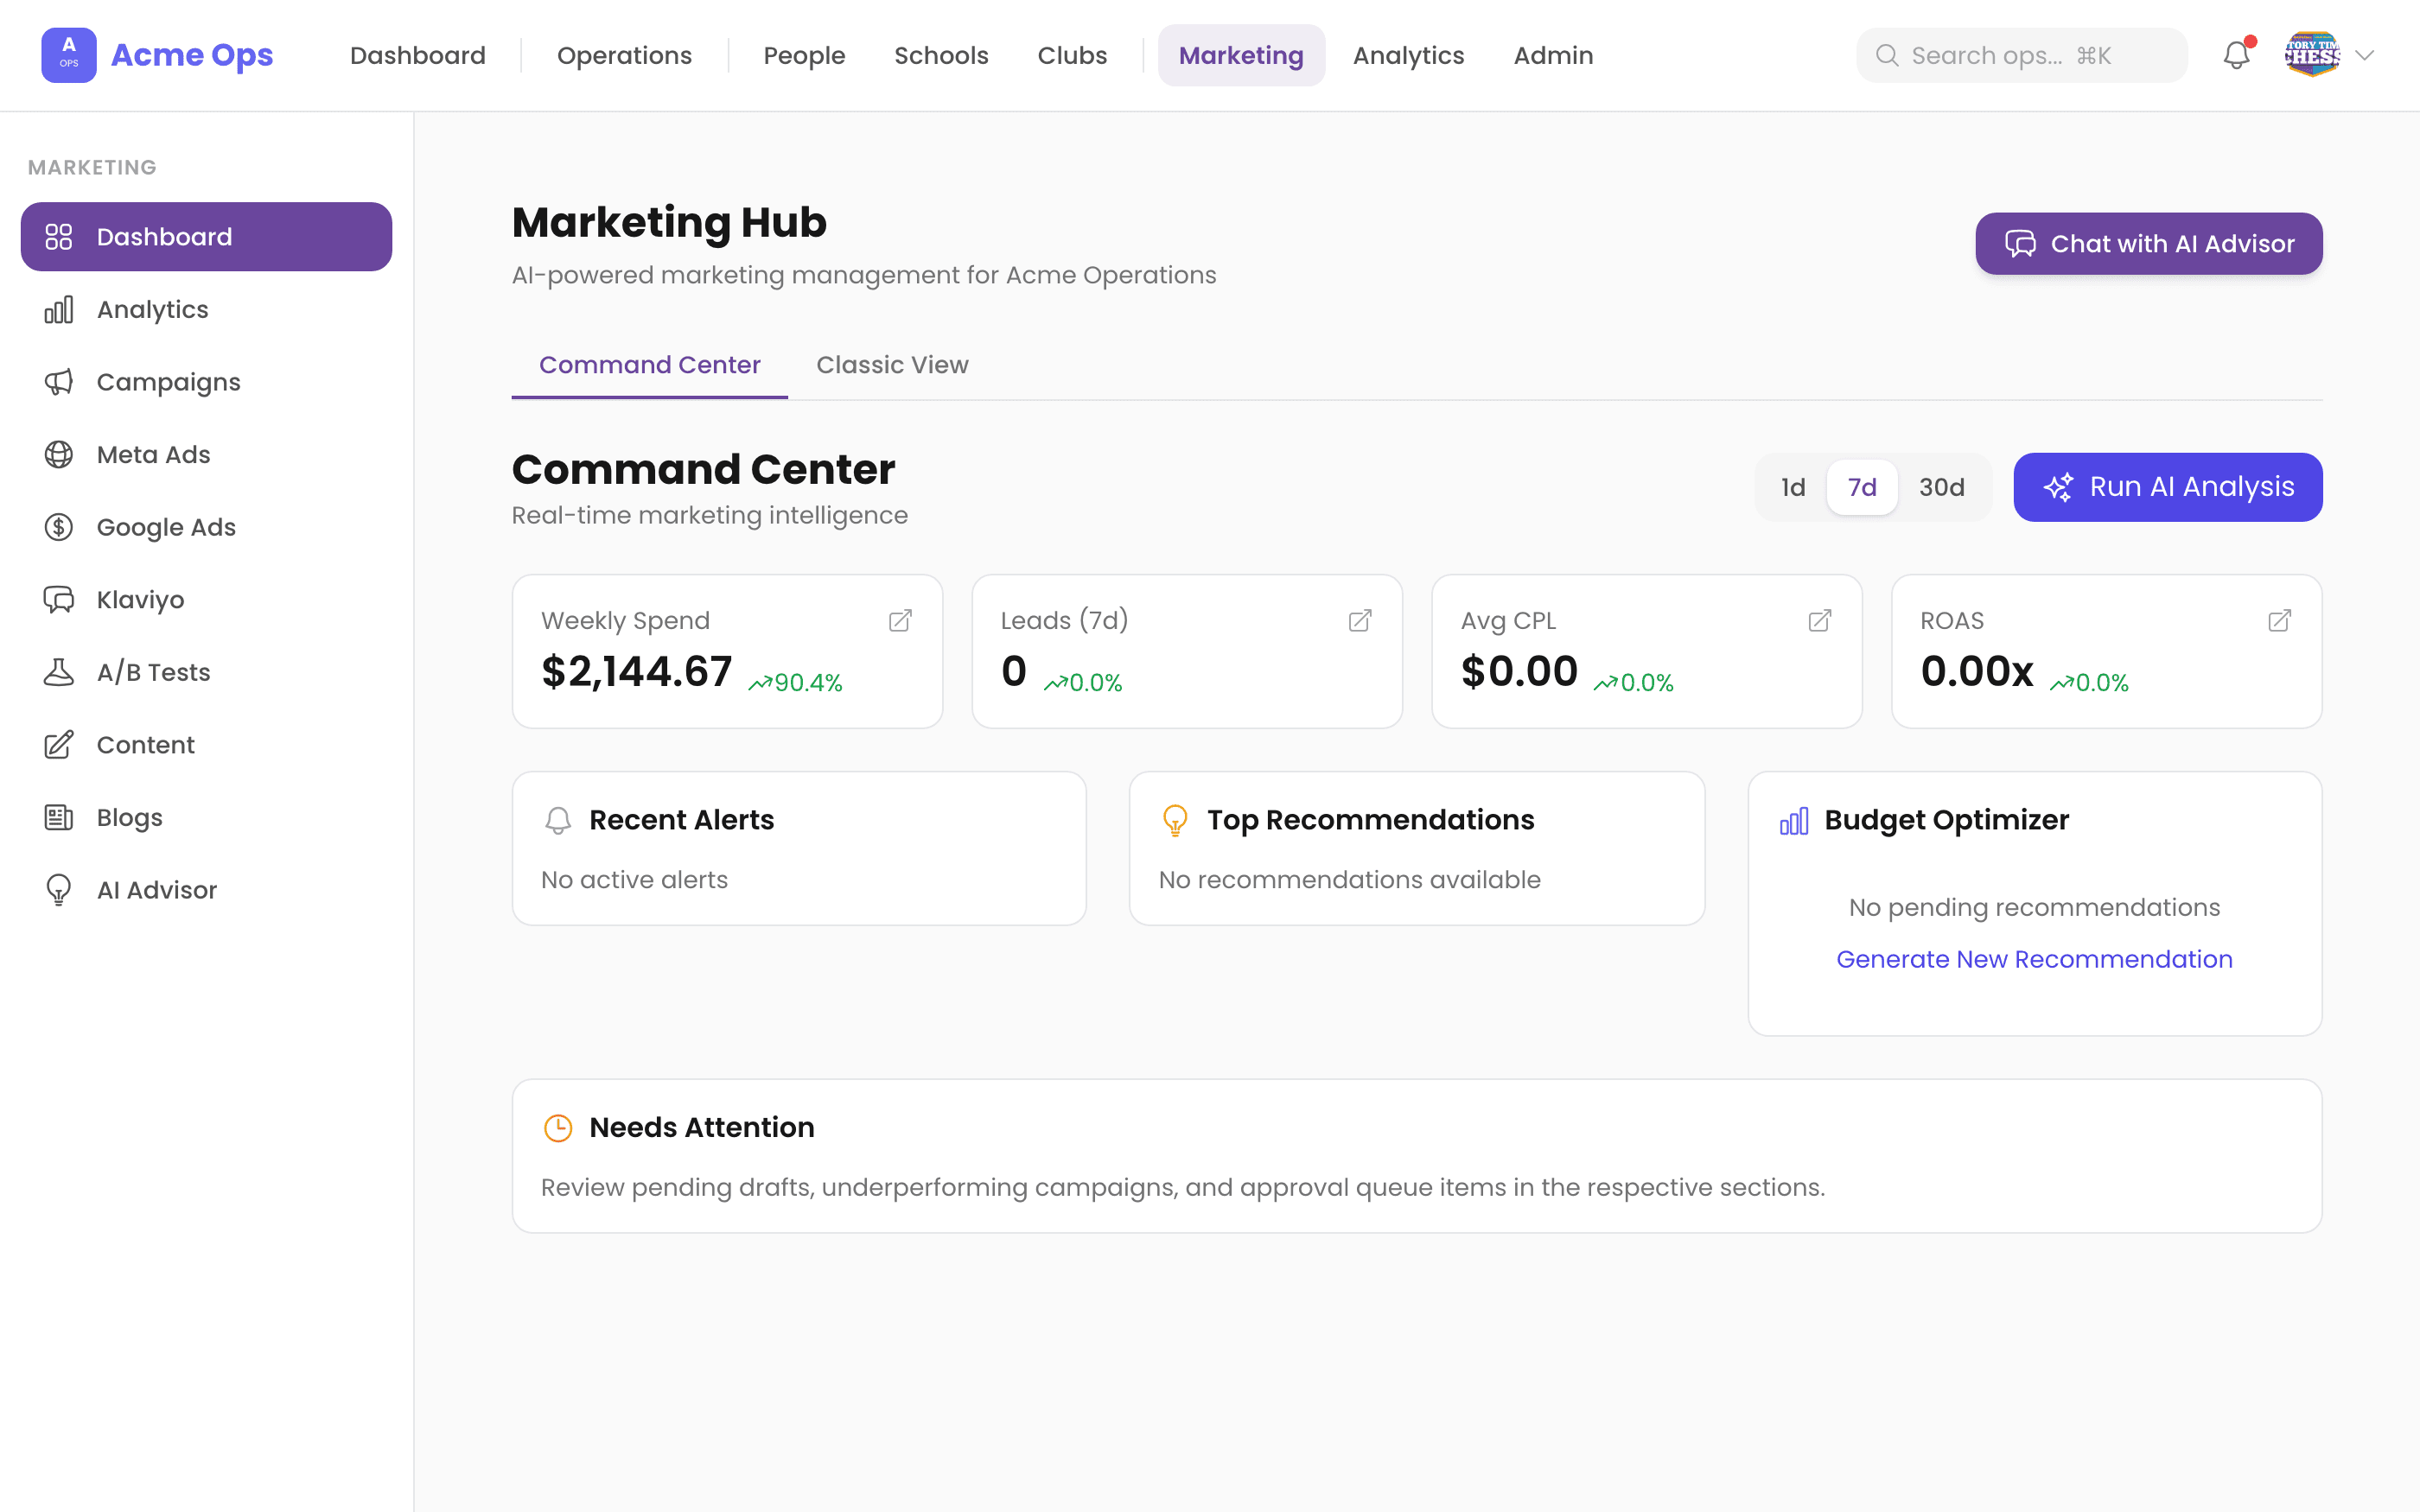The width and height of the screenshot is (2420, 1512).
Task: Click the ROAS card external link icon
Action: coord(2279,620)
